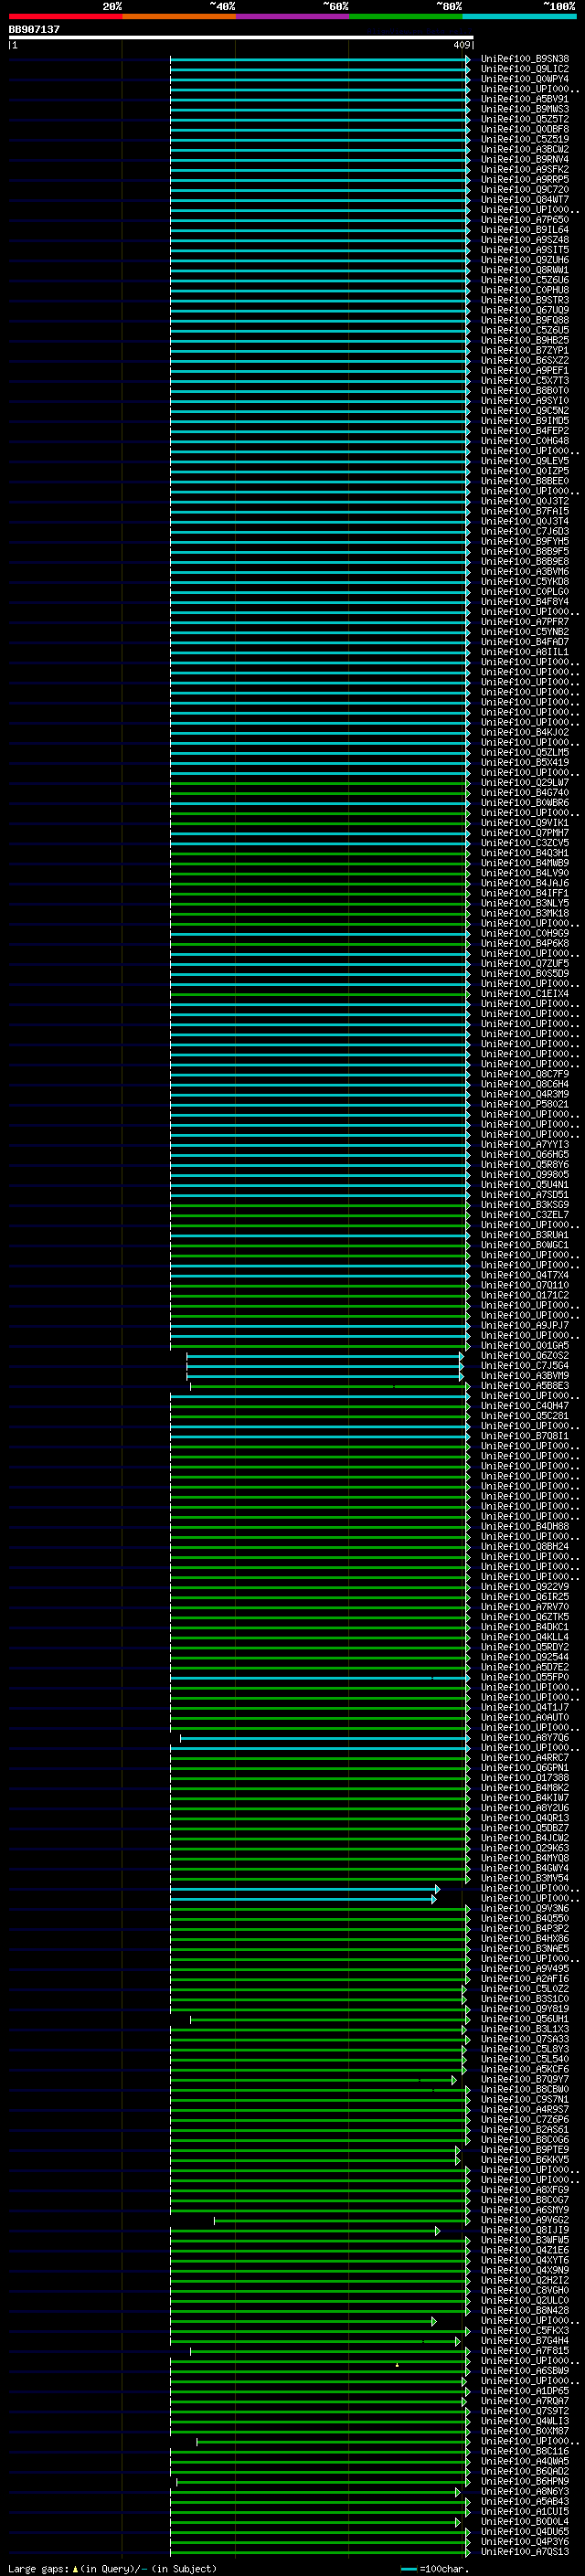Screen dimensions: 585x2576
Task: Click hit UniRef100_B8N428
Action: pos(525,2310)
